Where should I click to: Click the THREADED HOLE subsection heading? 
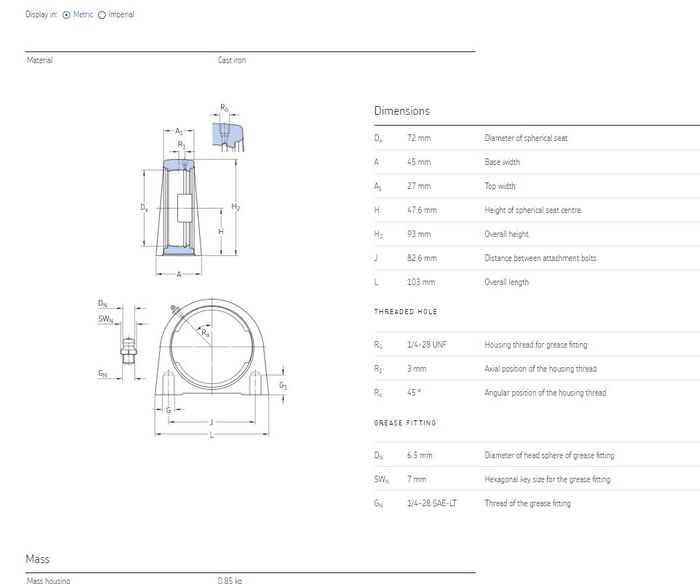pyautogui.click(x=405, y=312)
